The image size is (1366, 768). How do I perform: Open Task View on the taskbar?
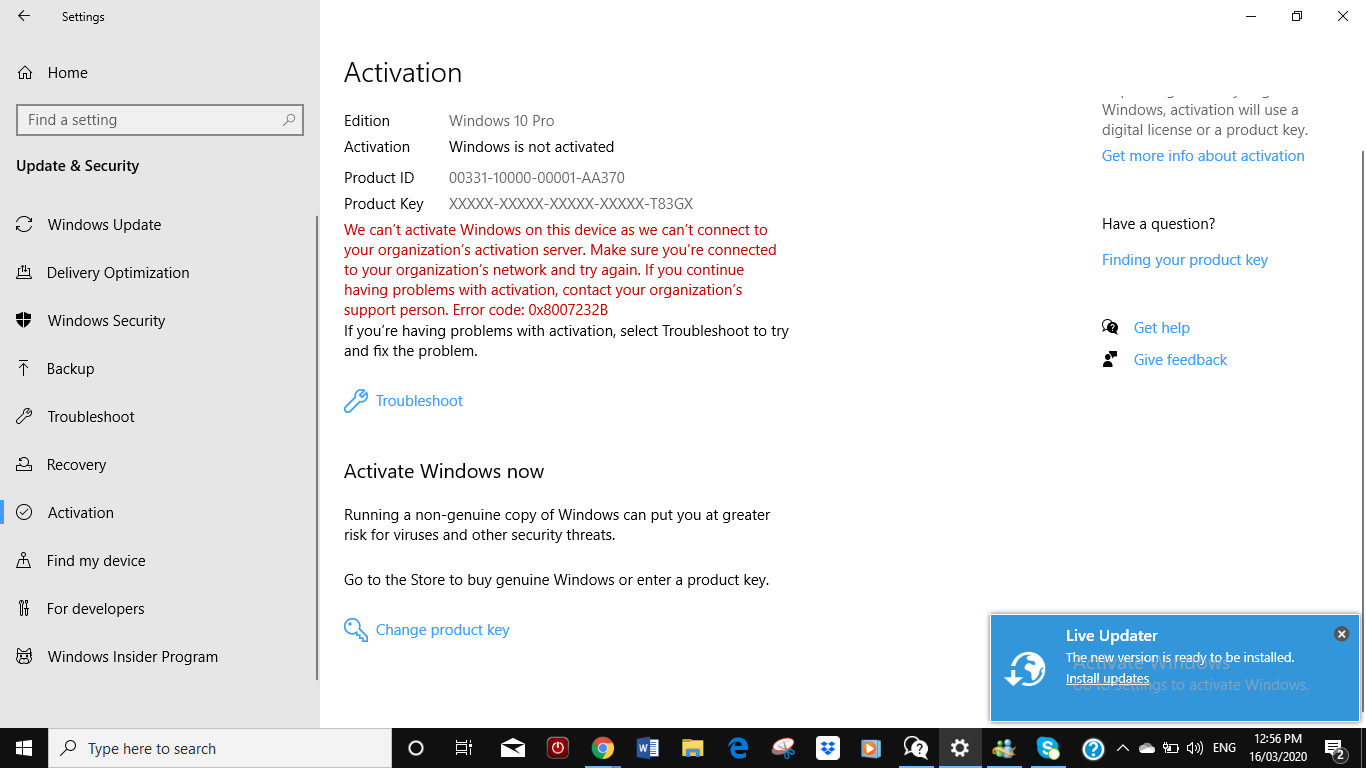(464, 748)
